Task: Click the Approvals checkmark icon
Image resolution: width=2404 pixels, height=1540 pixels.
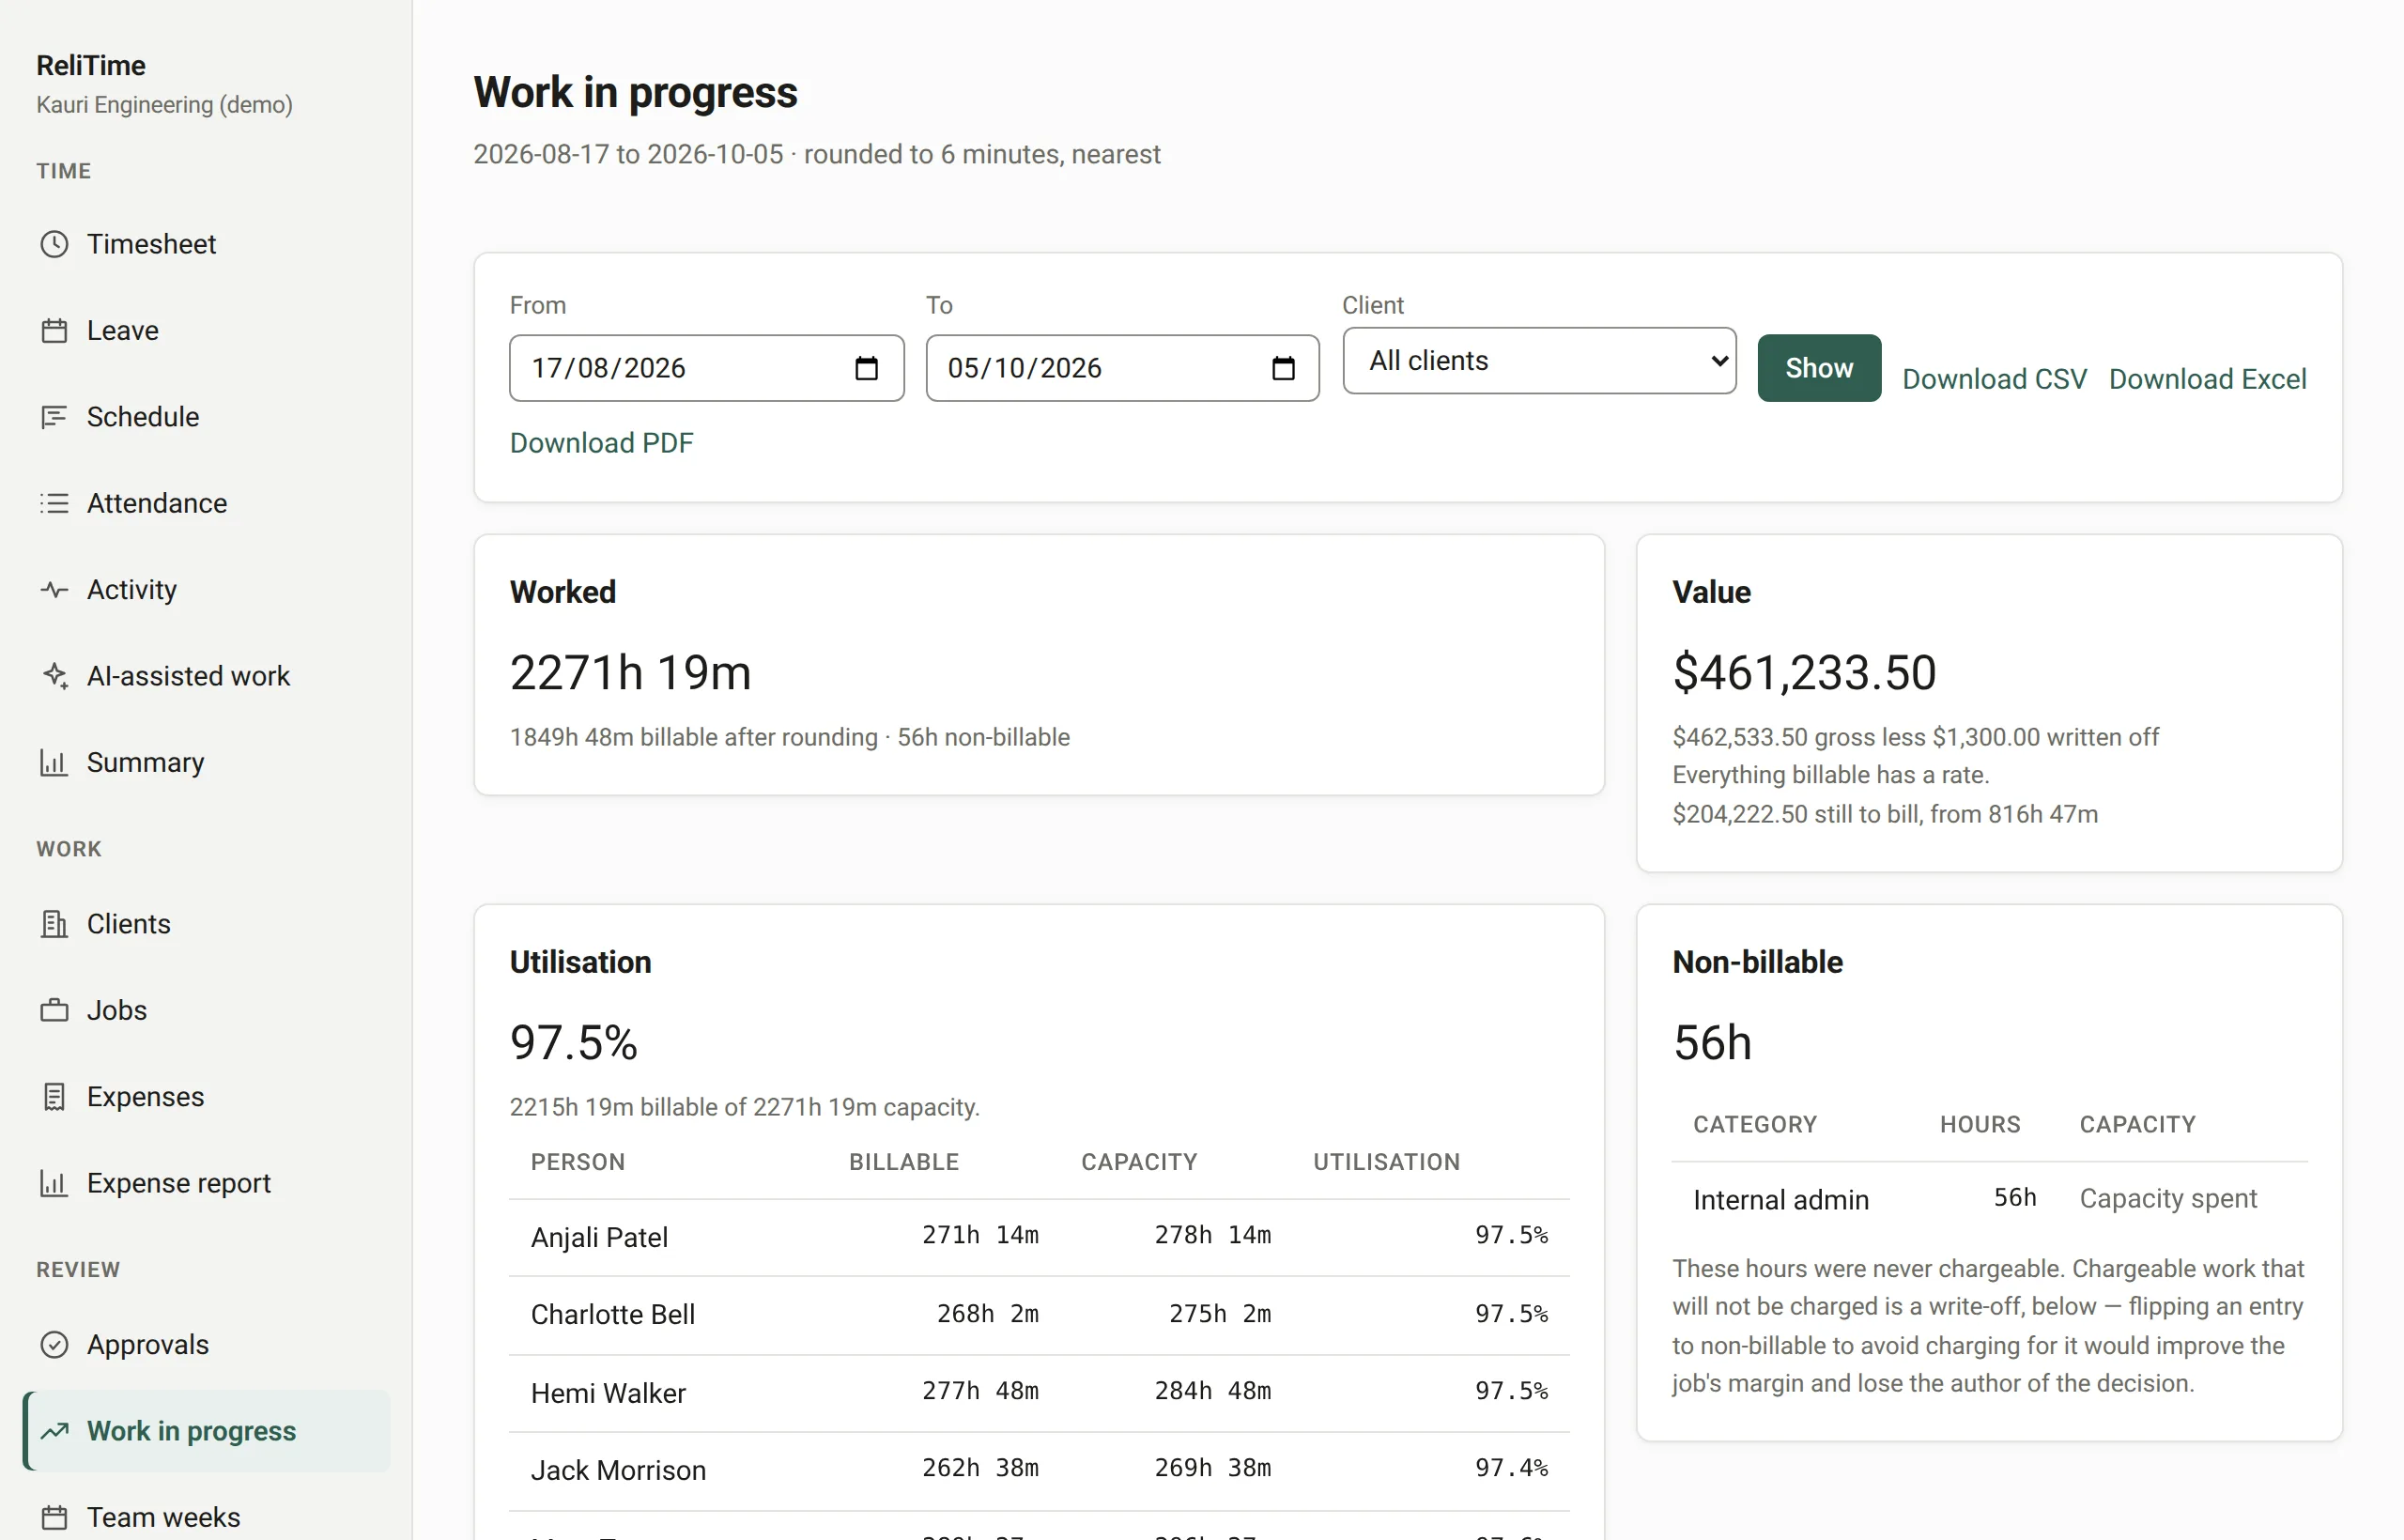Action: point(54,1345)
